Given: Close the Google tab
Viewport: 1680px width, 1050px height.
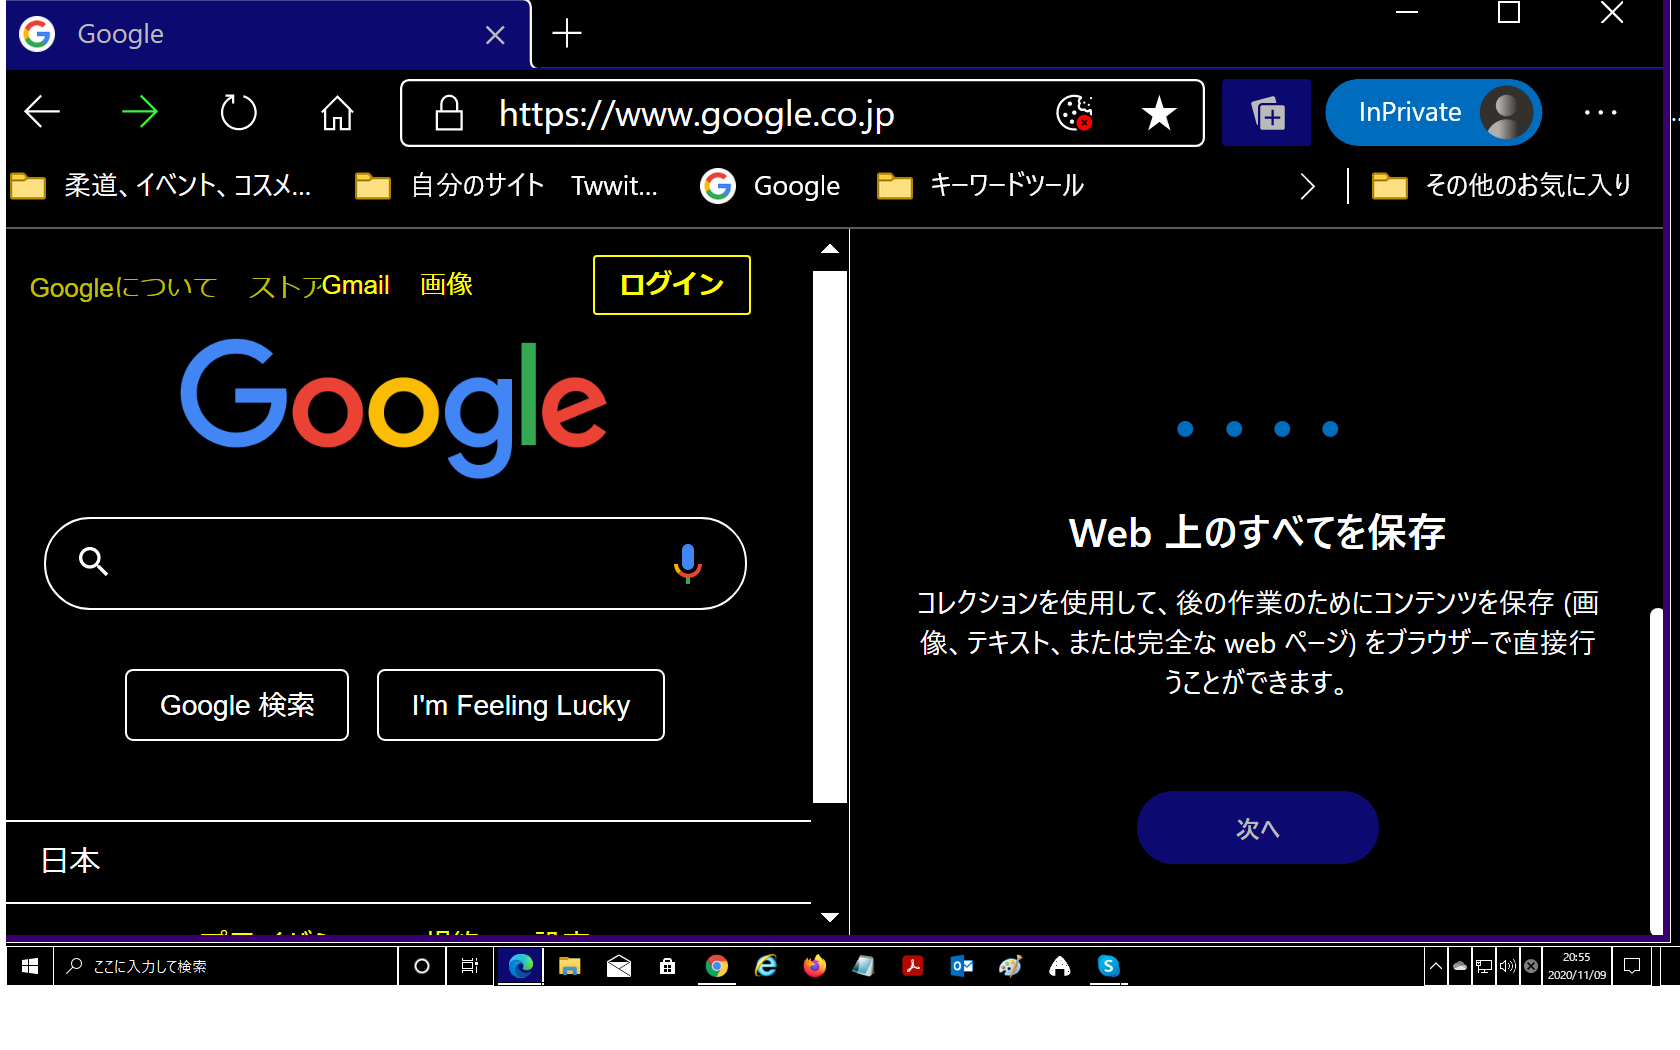Looking at the screenshot, I should click(x=495, y=35).
